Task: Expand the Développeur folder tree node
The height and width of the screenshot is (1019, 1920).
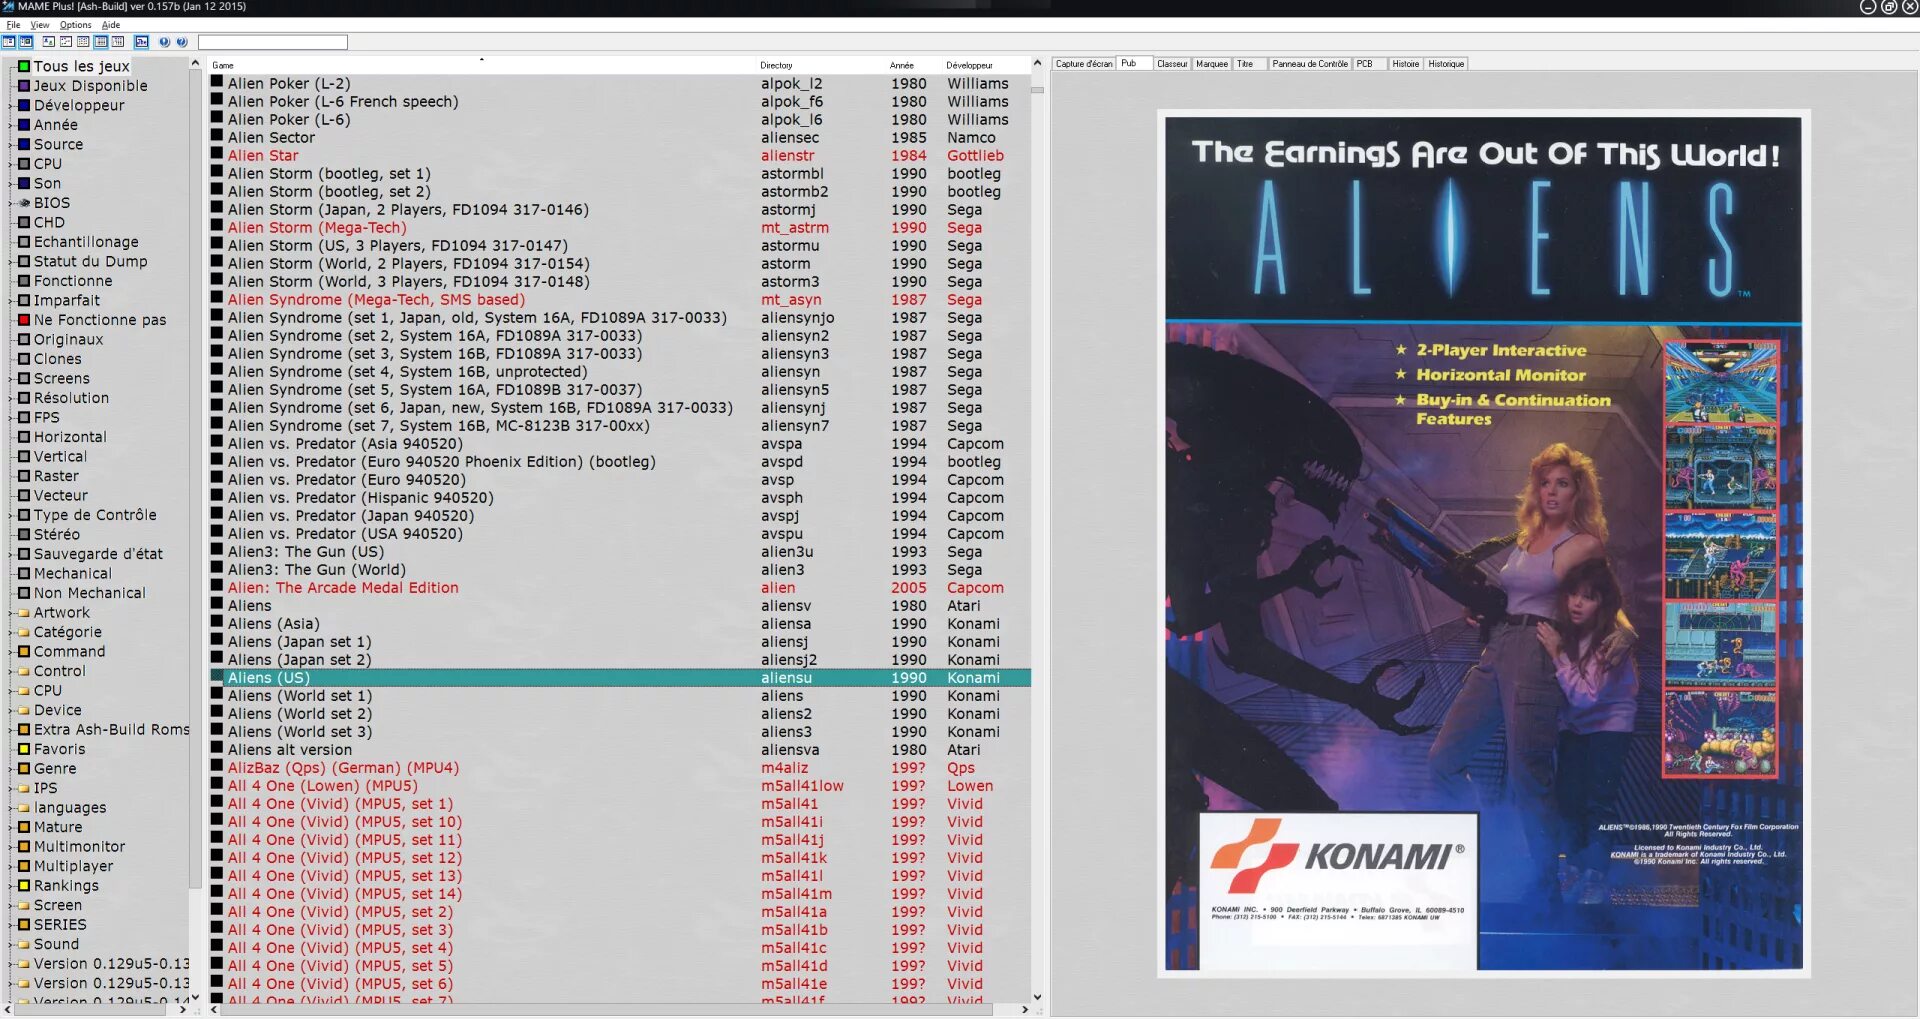Action: pyautogui.click(x=11, y=106)
